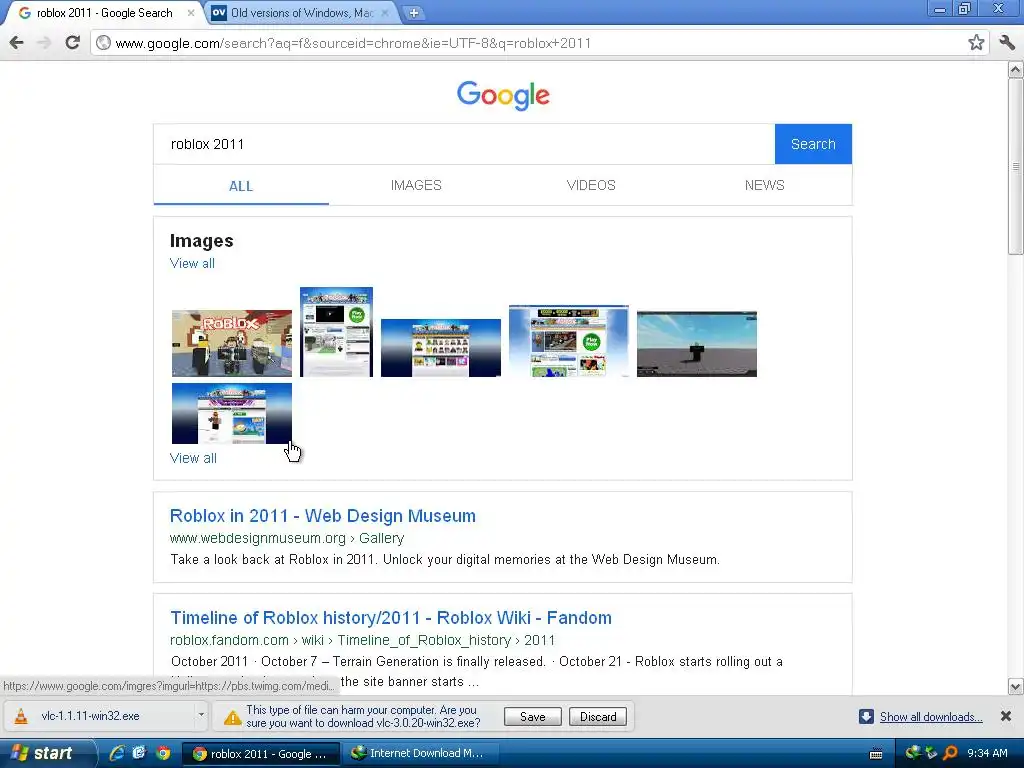Click the page scrollbar up arrow

(x=1016, y=69)
